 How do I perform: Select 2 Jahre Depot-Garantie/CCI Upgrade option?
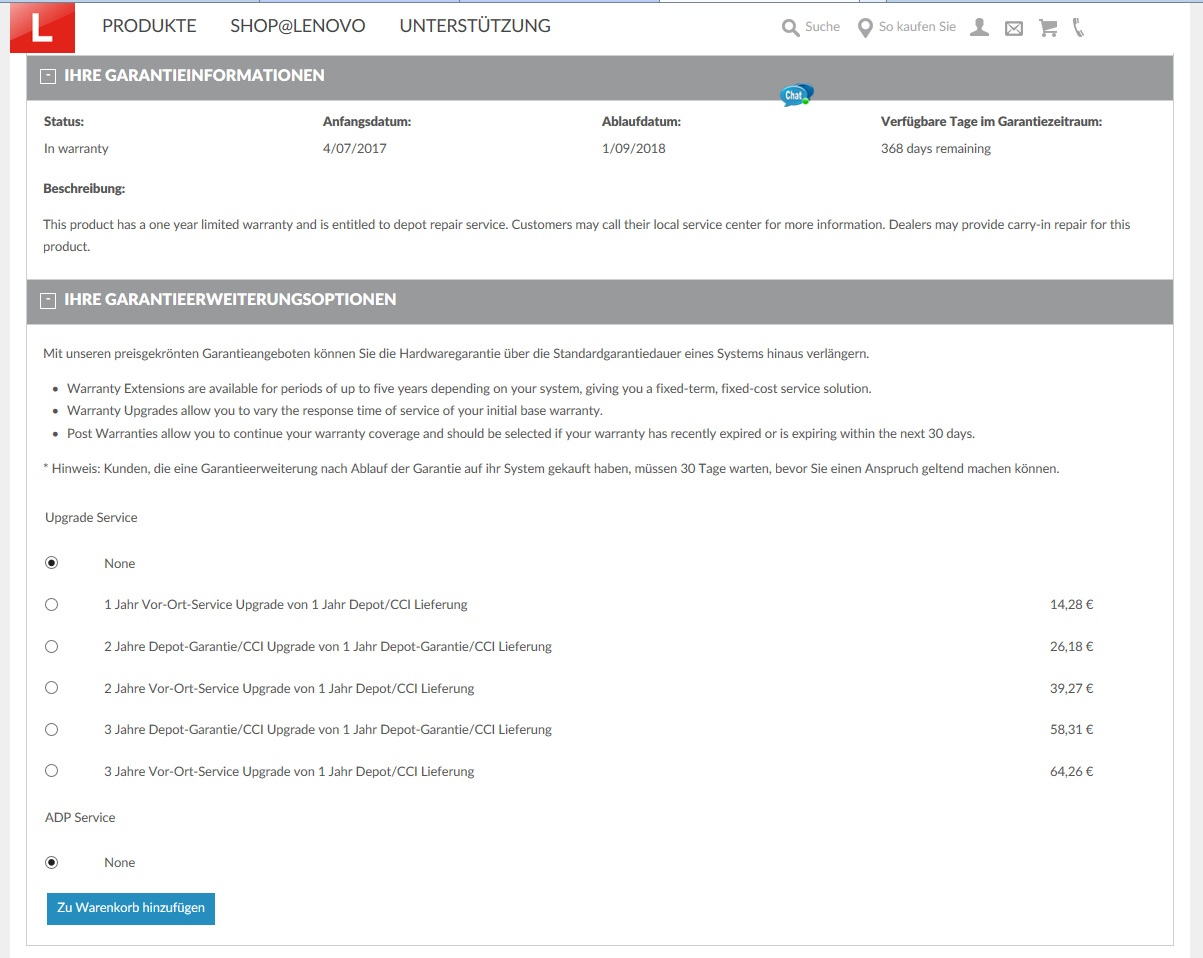(52, 646)
